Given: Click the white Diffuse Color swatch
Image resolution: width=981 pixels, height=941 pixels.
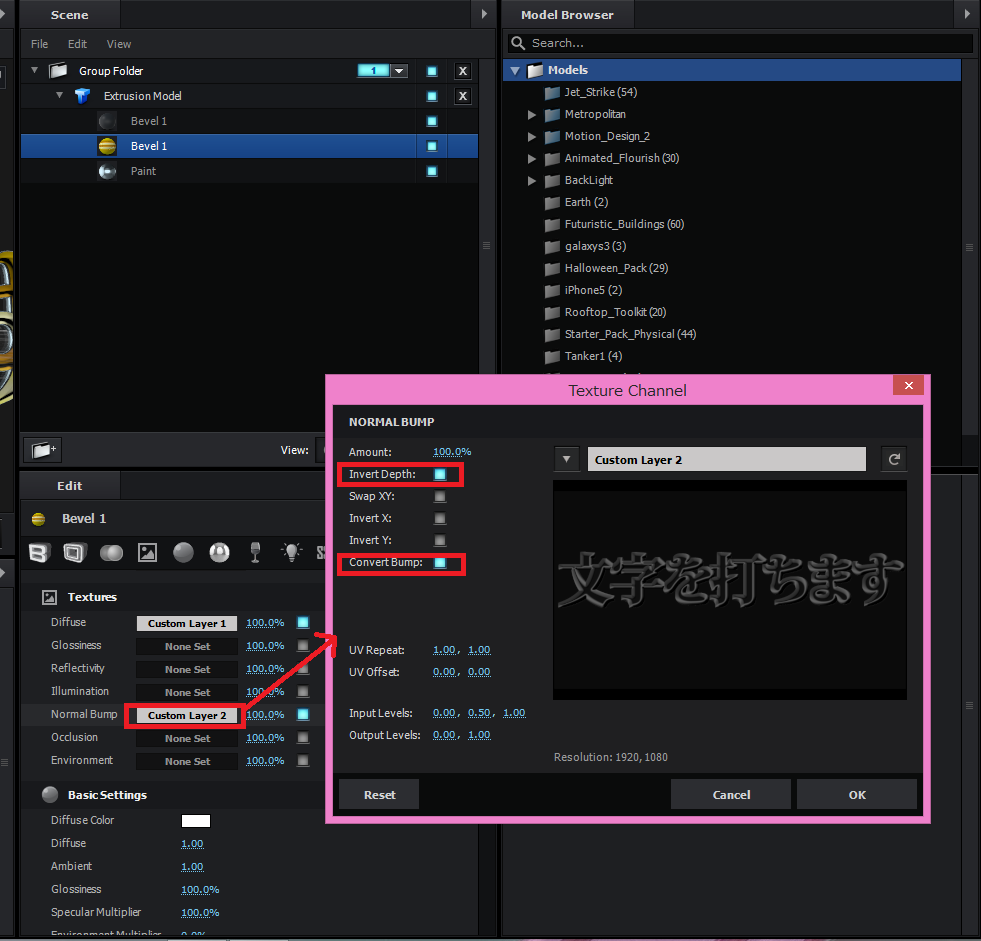Looking at the screenshot, I should (x=195, y=820).
